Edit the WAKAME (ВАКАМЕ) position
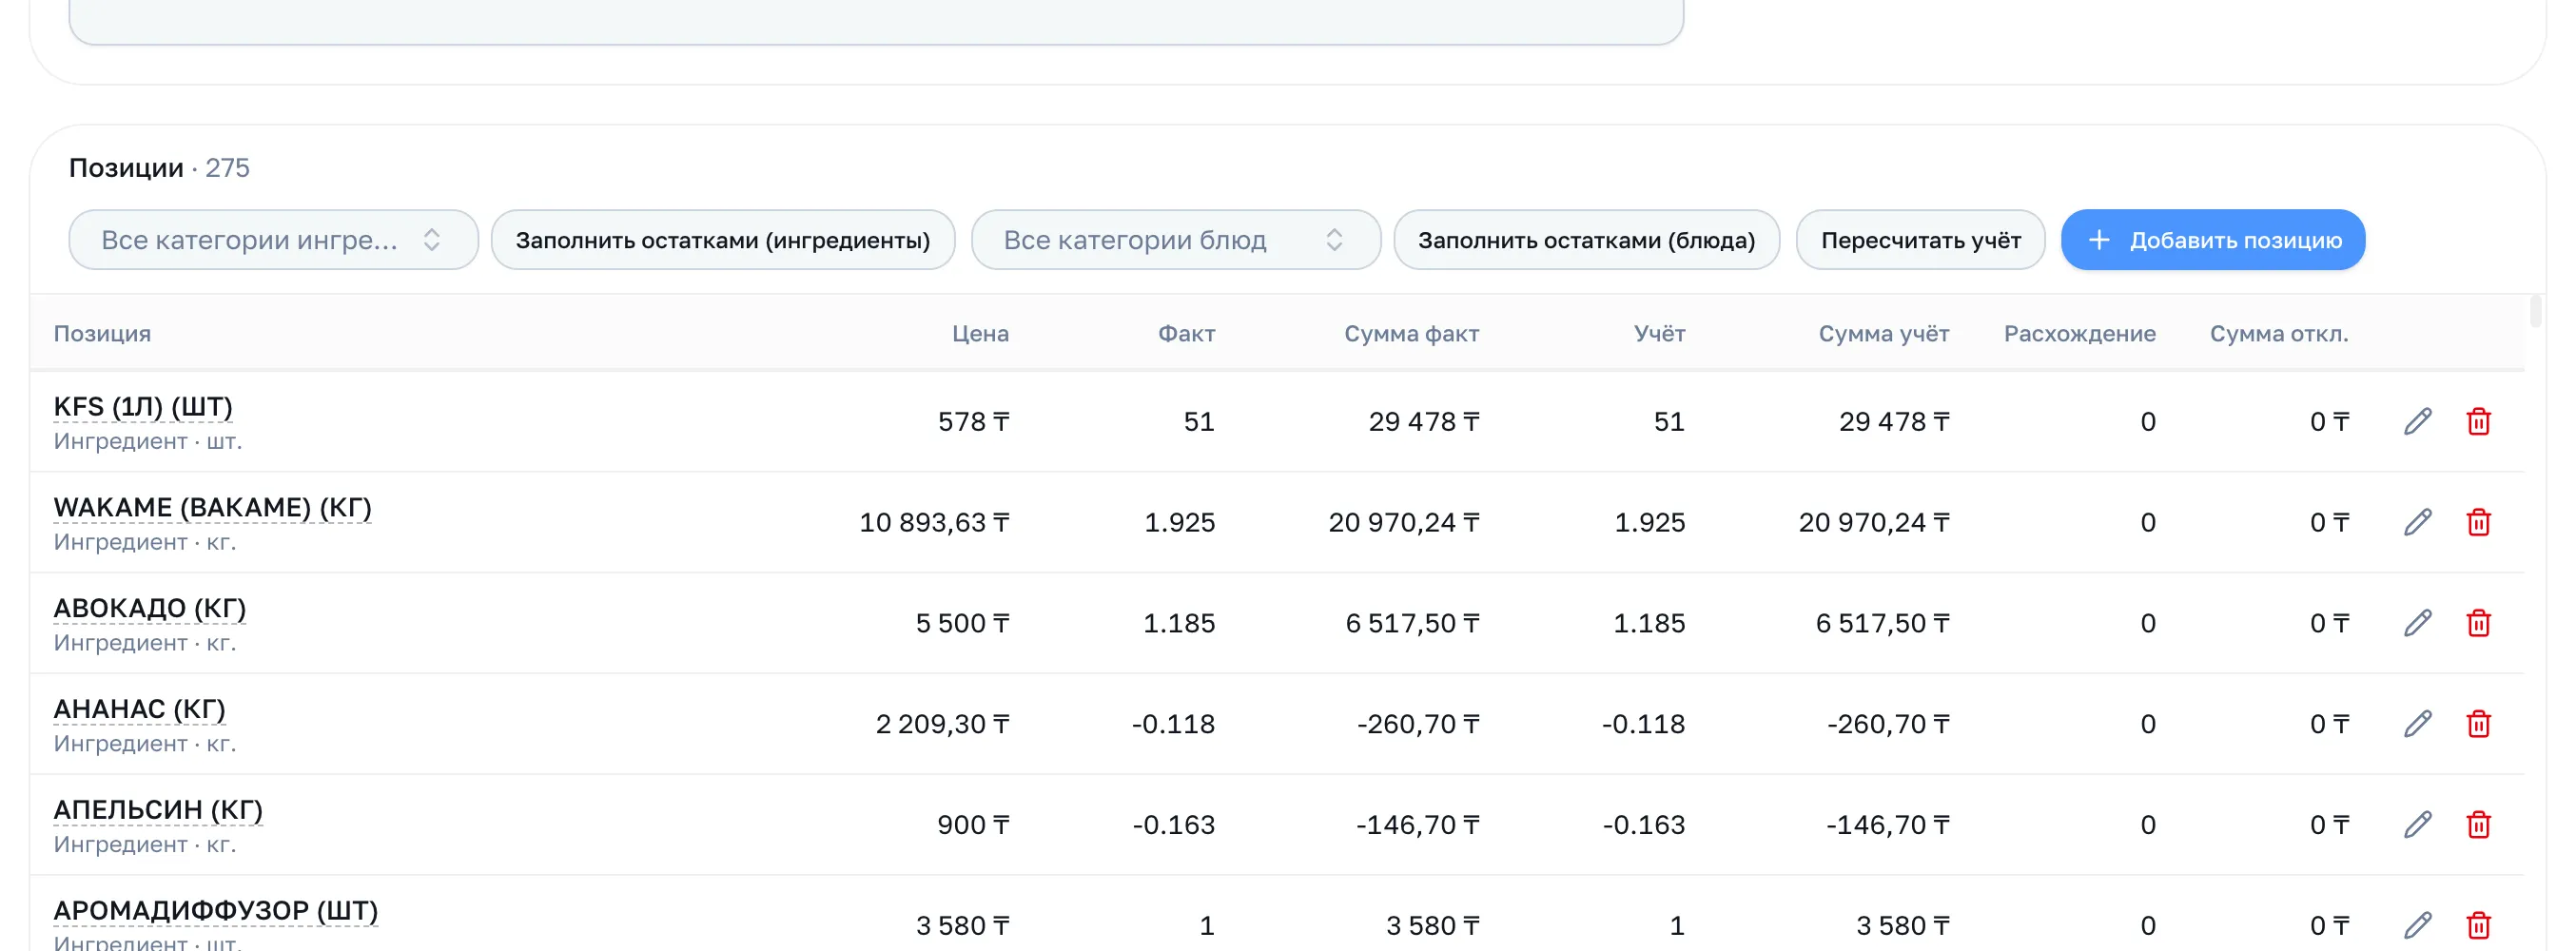 [x=2417, y=523]
